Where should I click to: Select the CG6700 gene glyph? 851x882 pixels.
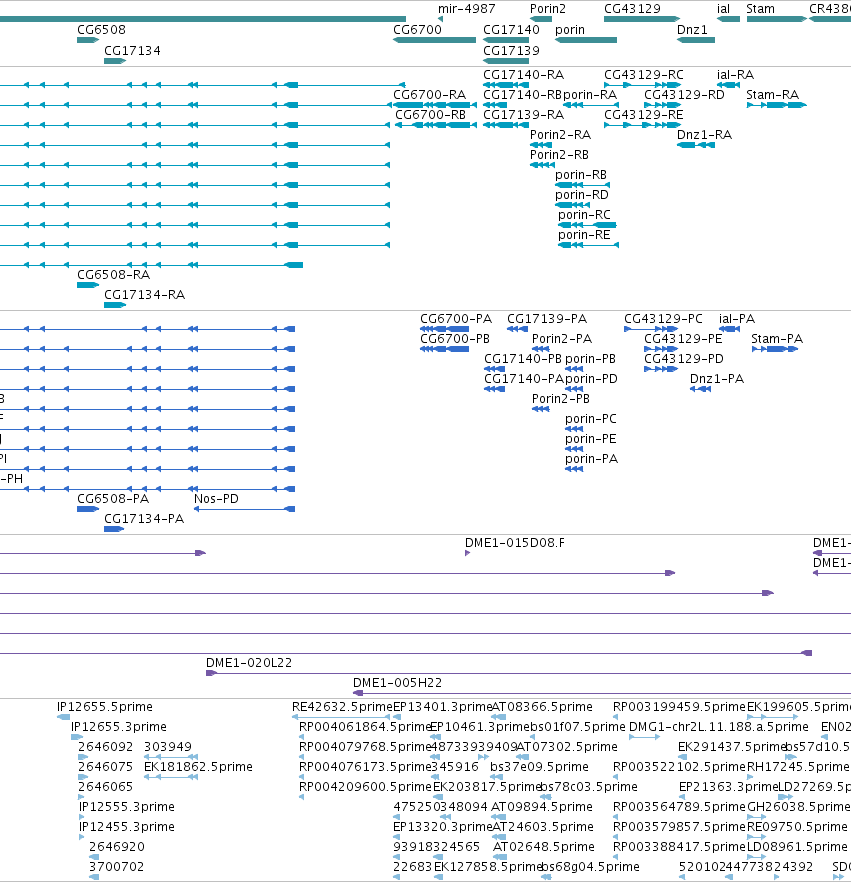point(434,40)
